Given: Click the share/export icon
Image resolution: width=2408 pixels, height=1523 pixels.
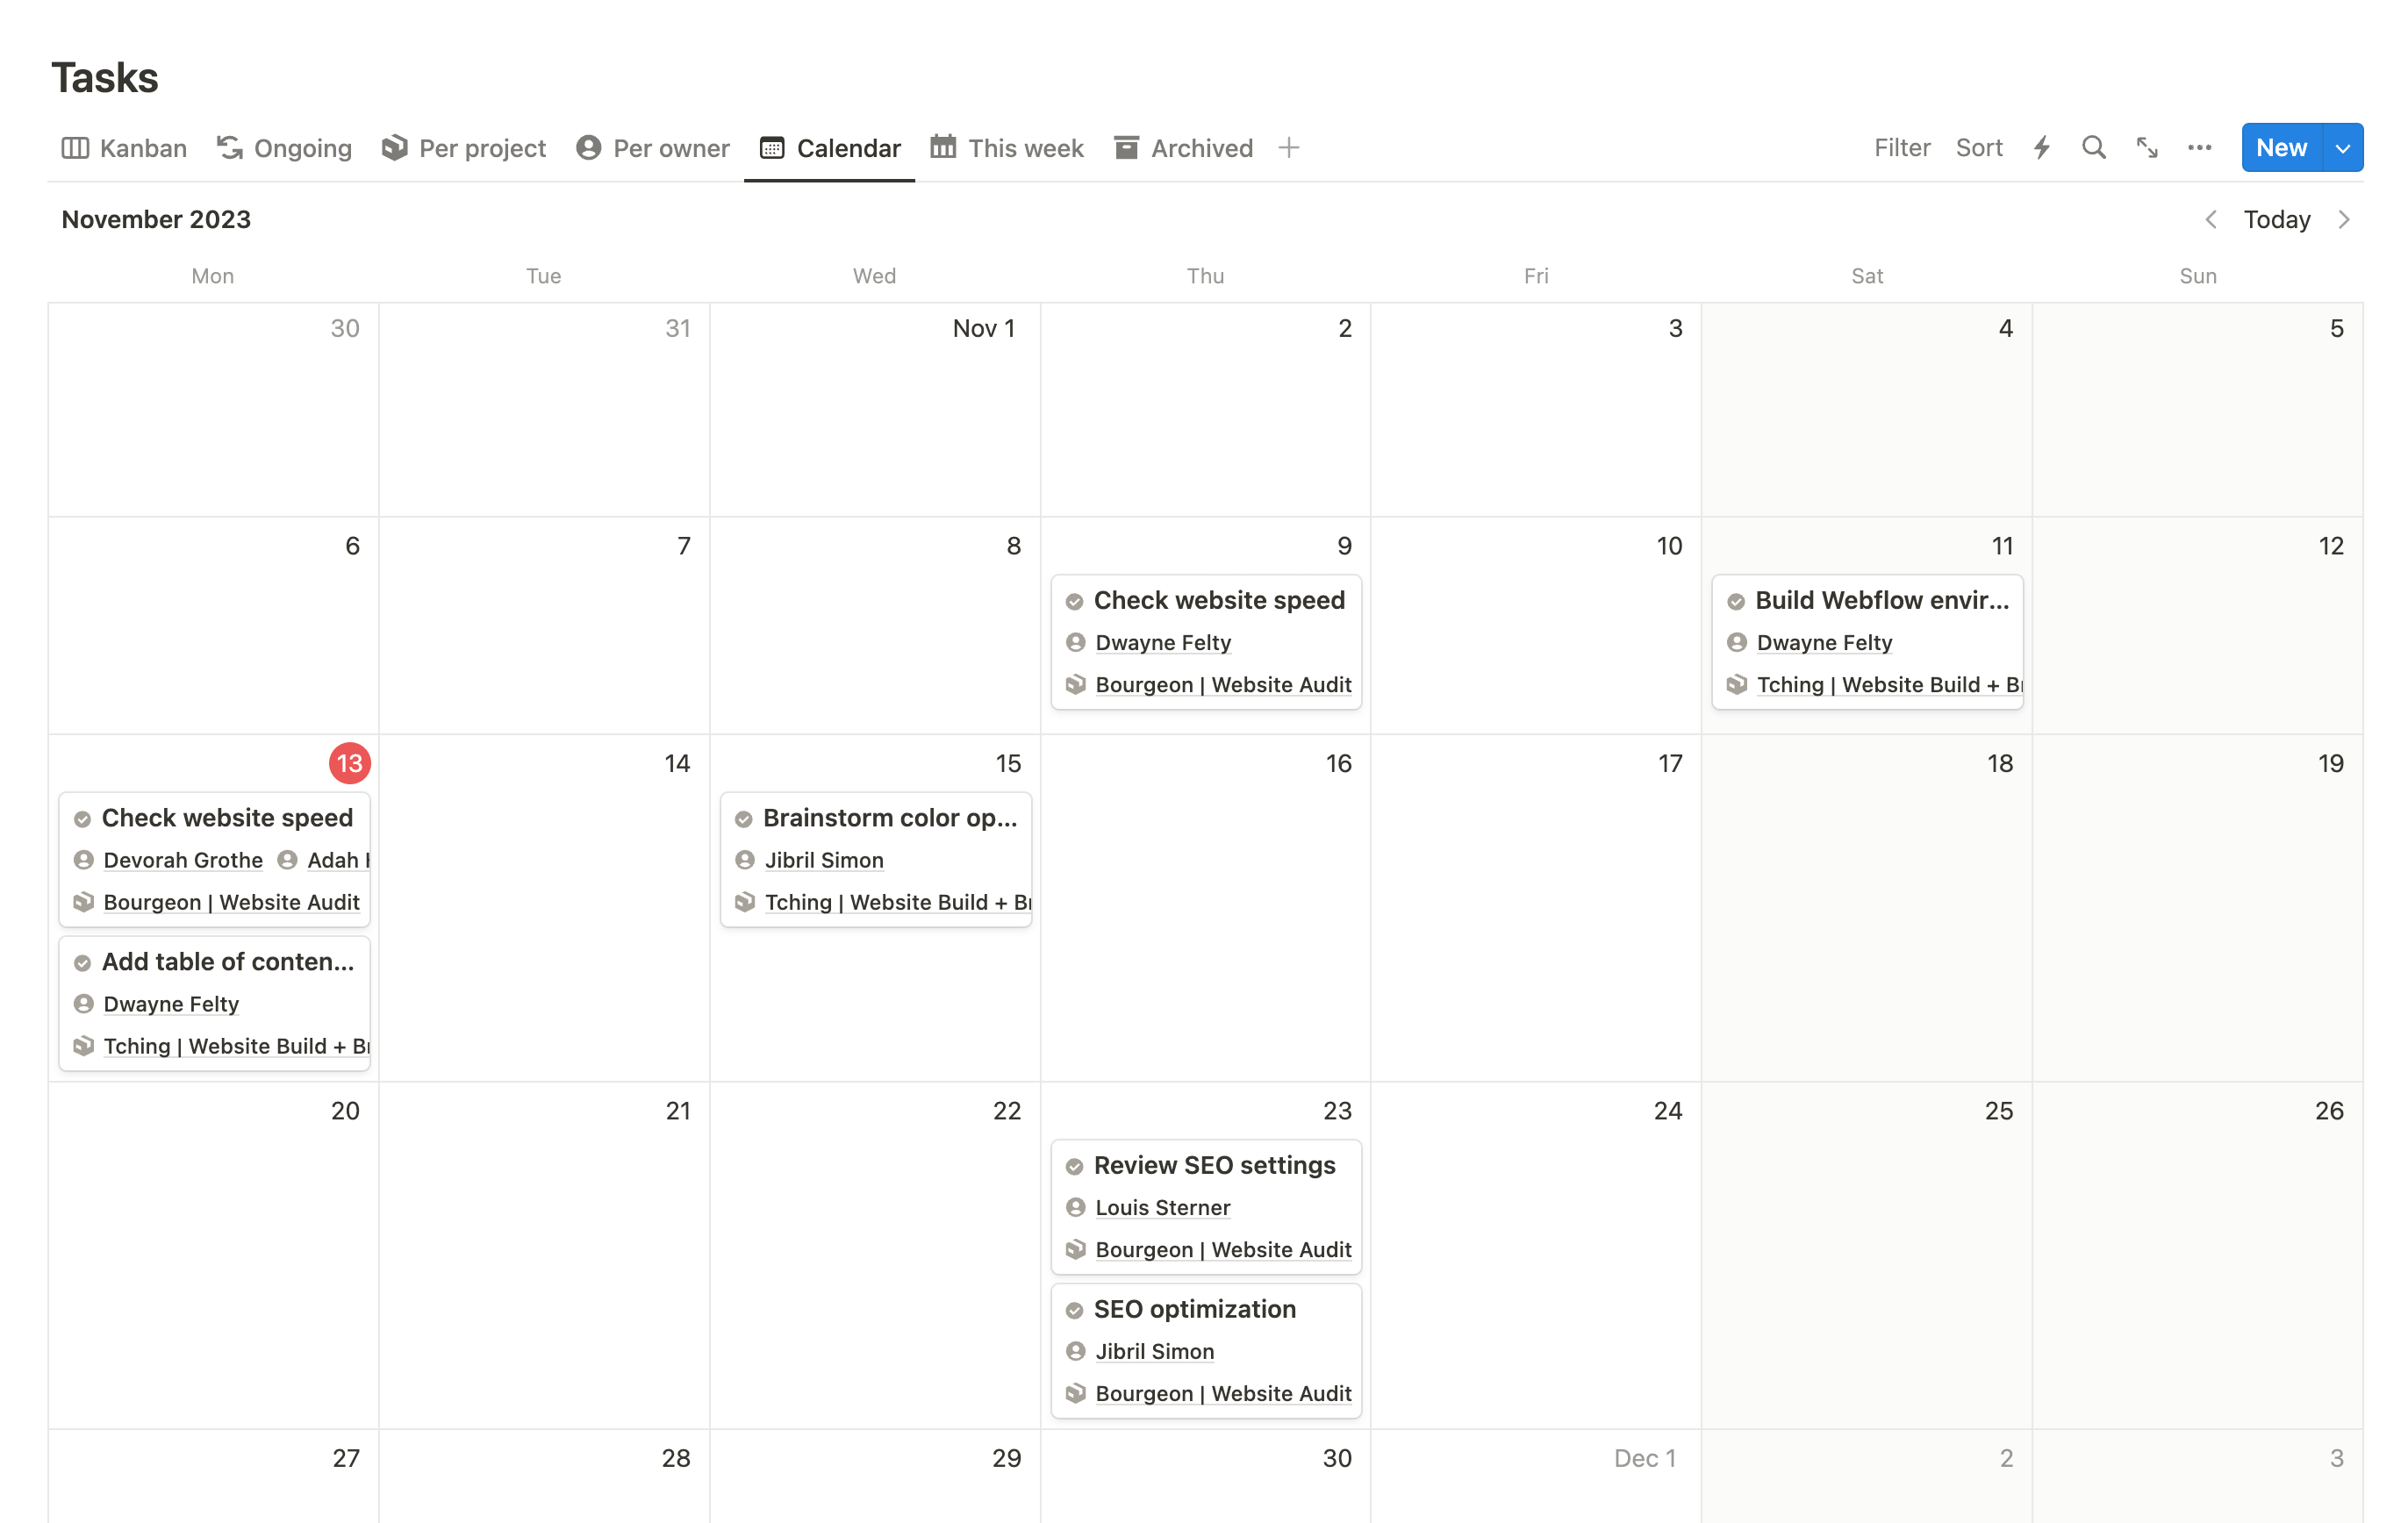Looking at the screenshot, I should pyautogui.click(x=2146, y=147).
